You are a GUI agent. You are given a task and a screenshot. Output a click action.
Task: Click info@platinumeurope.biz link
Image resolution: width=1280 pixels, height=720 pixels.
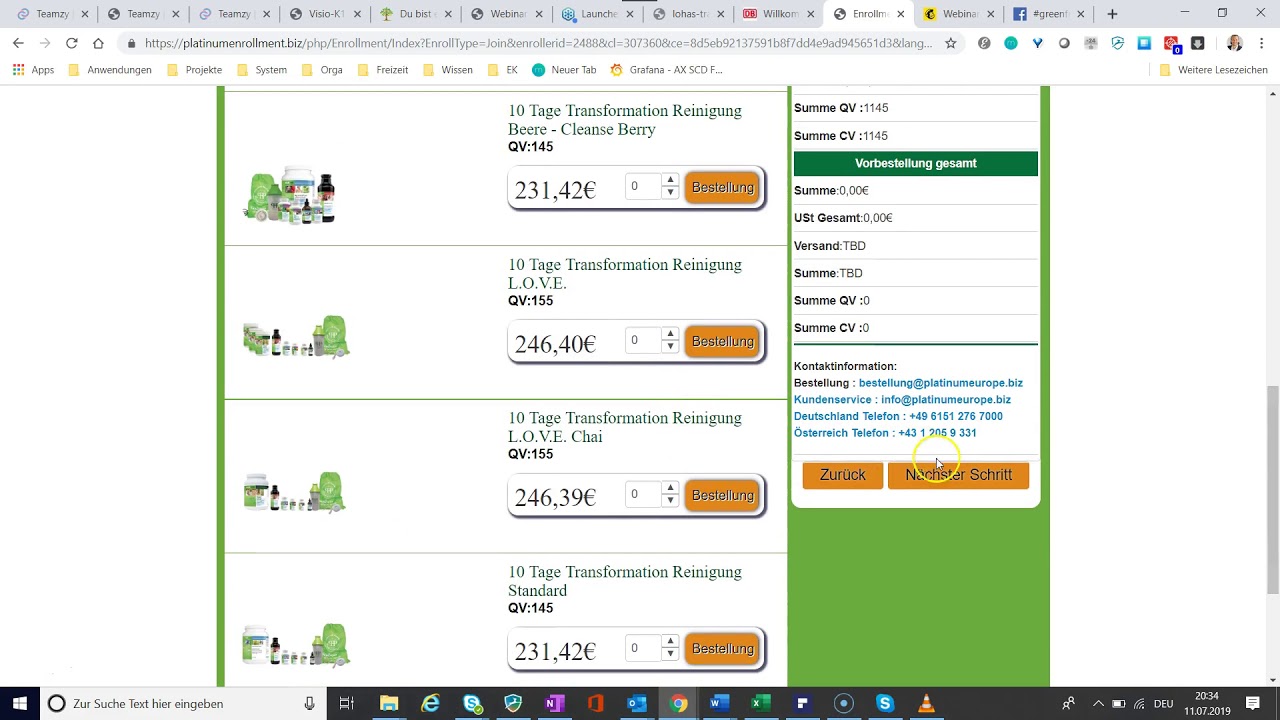tap(946, 400)
